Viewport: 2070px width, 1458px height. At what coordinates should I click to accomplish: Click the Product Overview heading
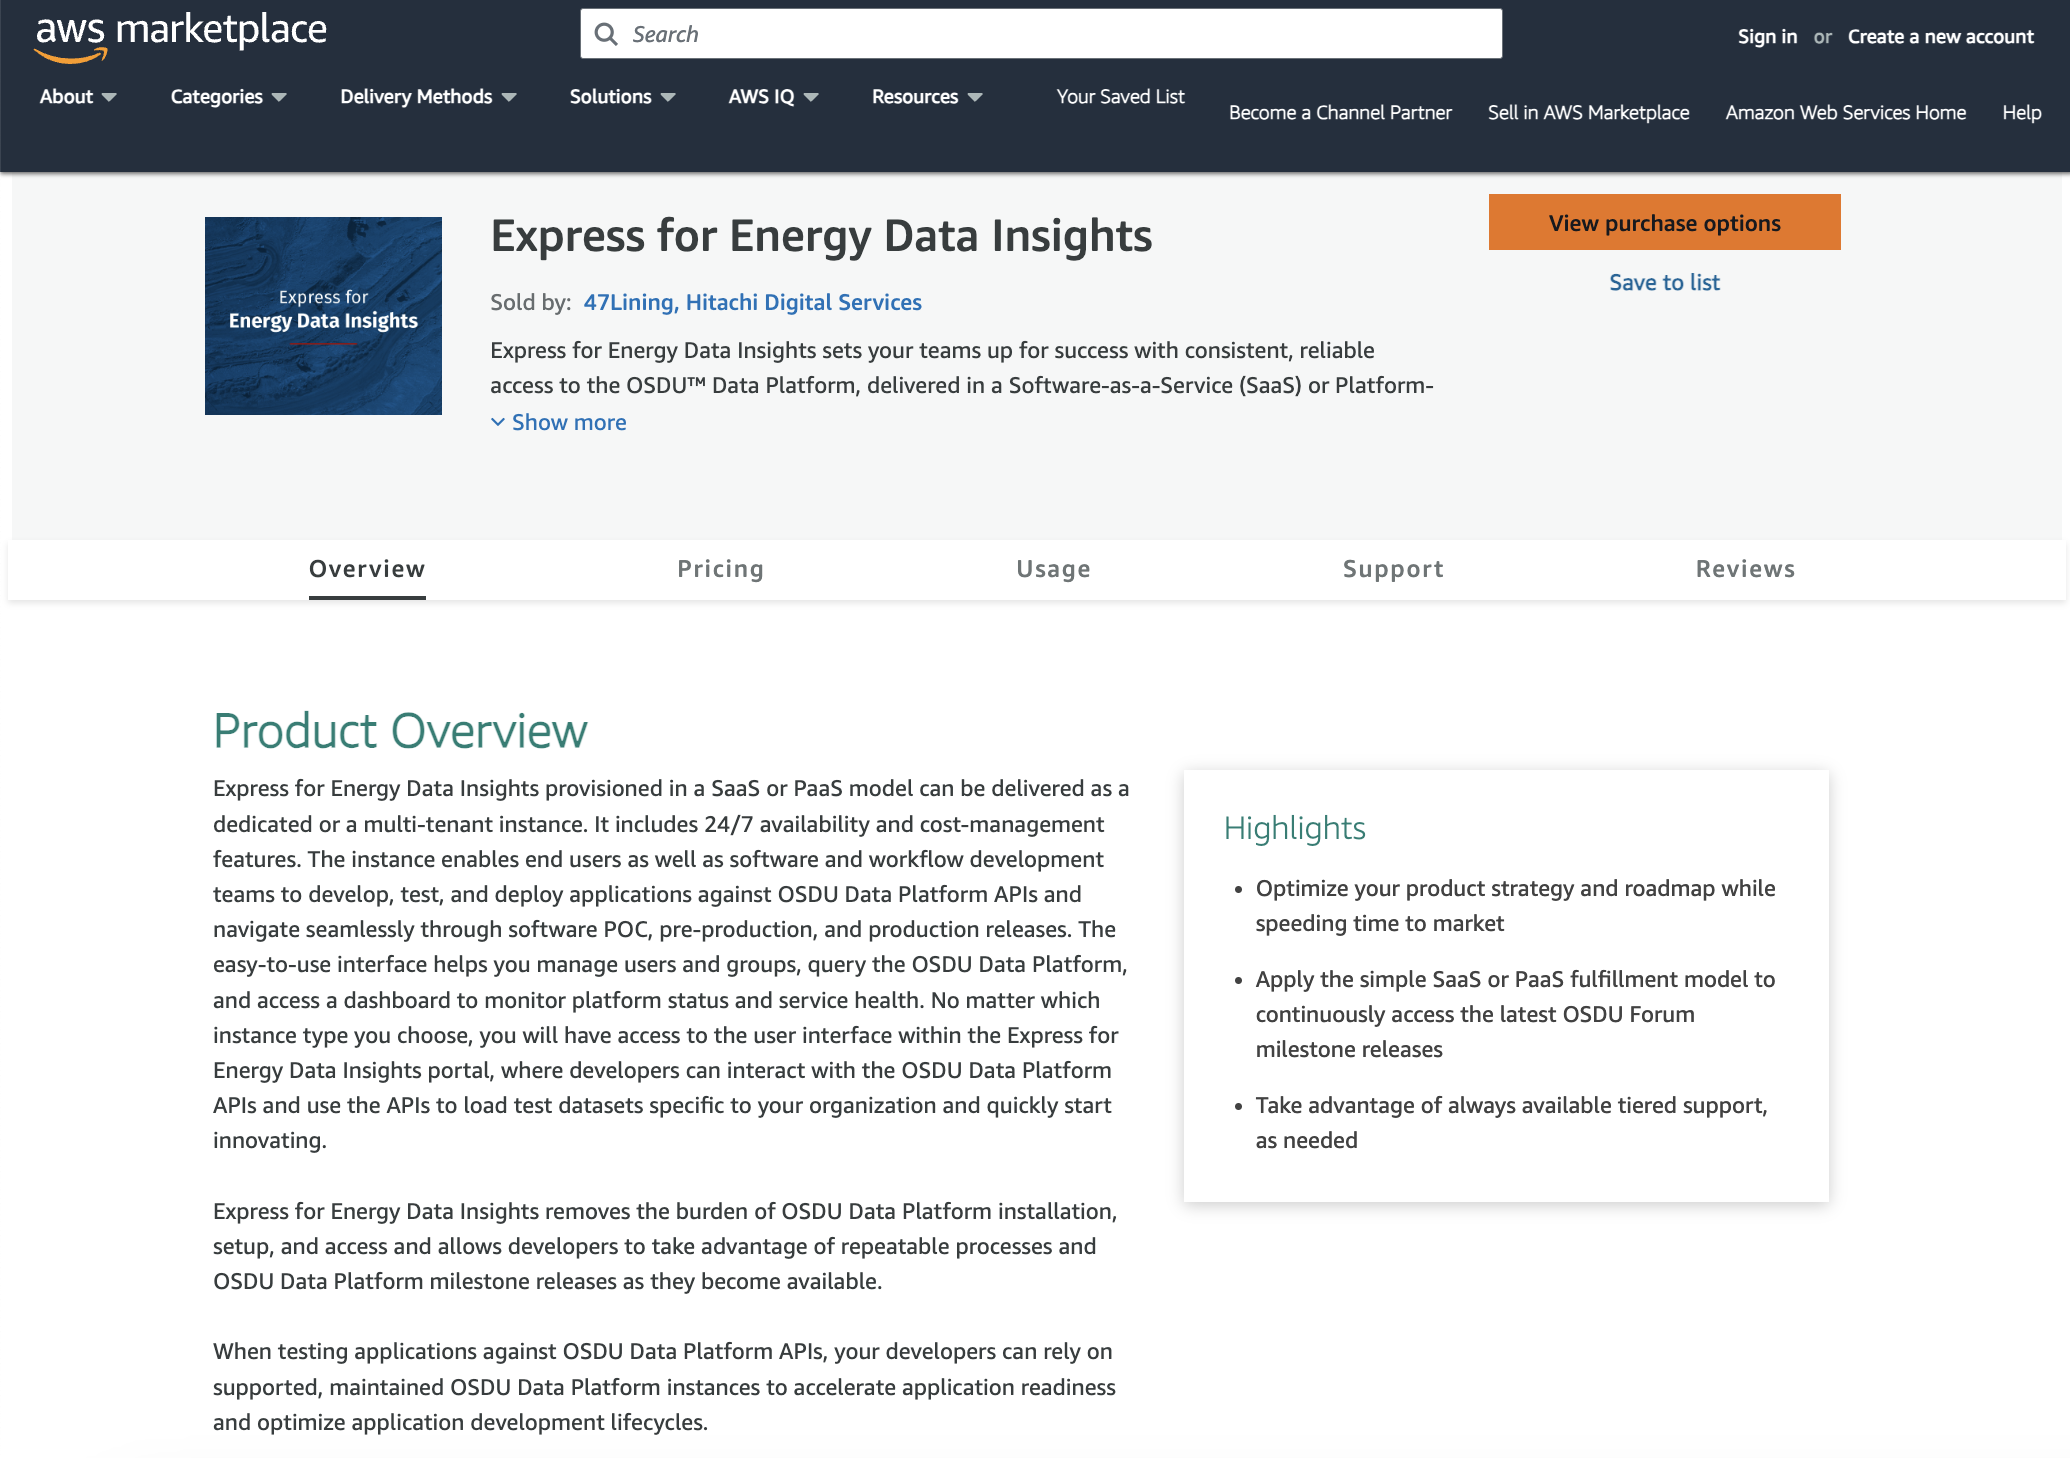coord(400,730)
